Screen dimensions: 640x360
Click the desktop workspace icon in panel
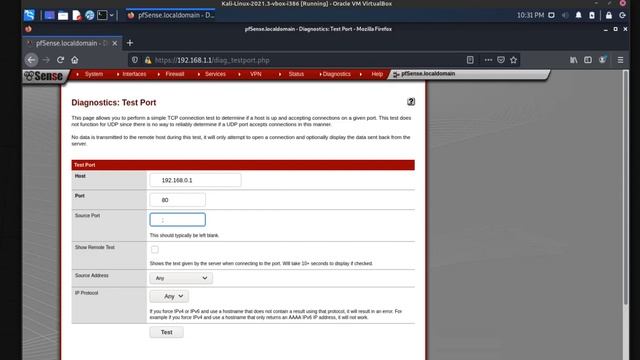pyautogui.click(x=49, y=16)
